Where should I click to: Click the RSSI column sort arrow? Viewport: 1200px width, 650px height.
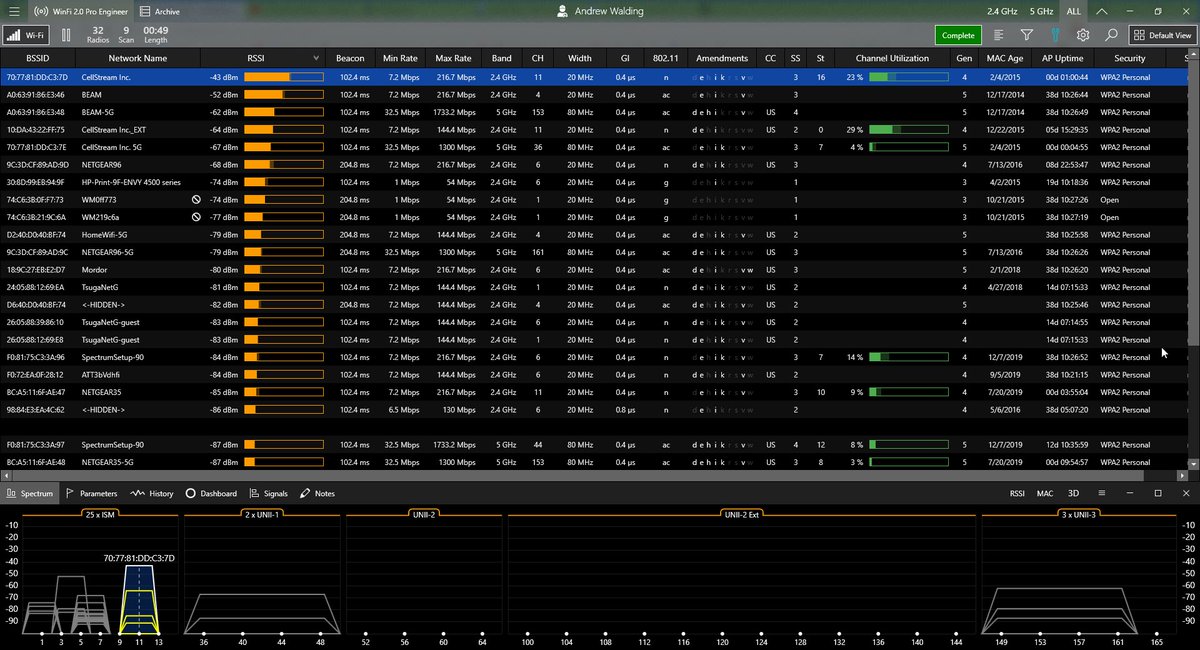(316, 58)
